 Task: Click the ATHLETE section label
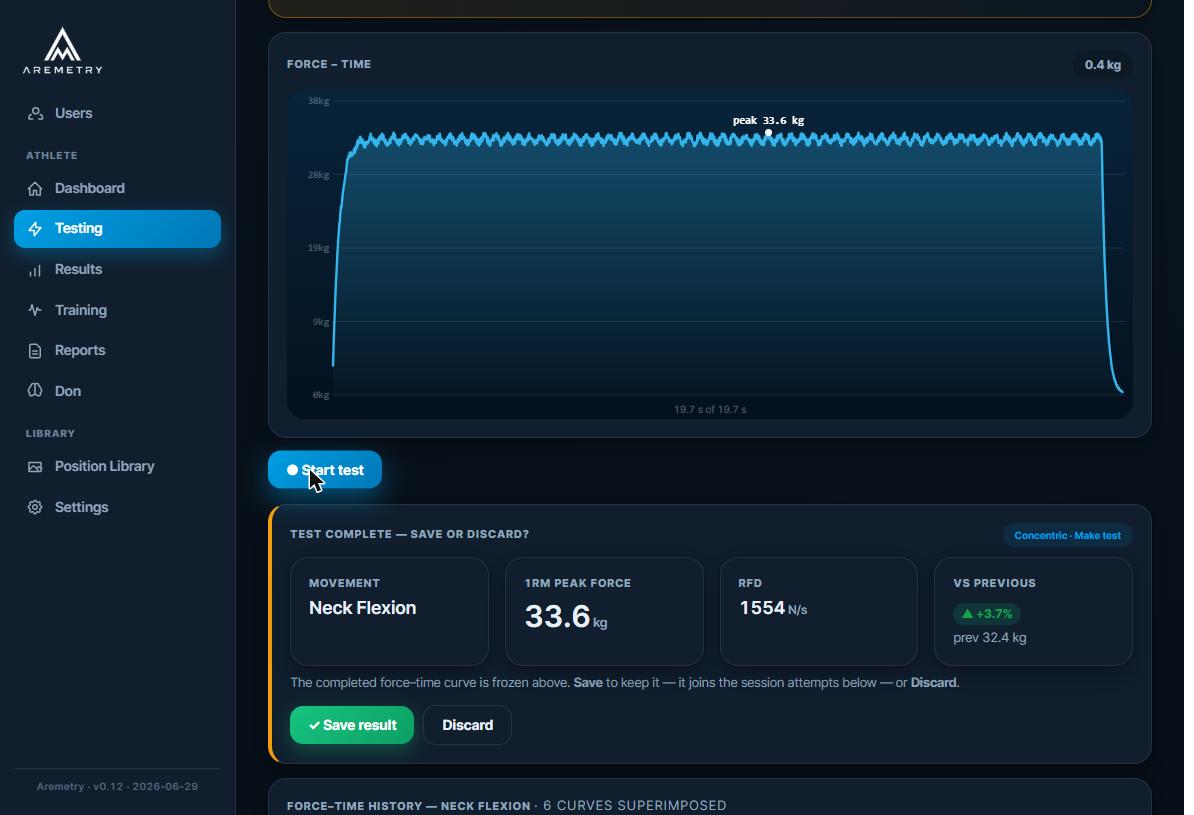52,155
